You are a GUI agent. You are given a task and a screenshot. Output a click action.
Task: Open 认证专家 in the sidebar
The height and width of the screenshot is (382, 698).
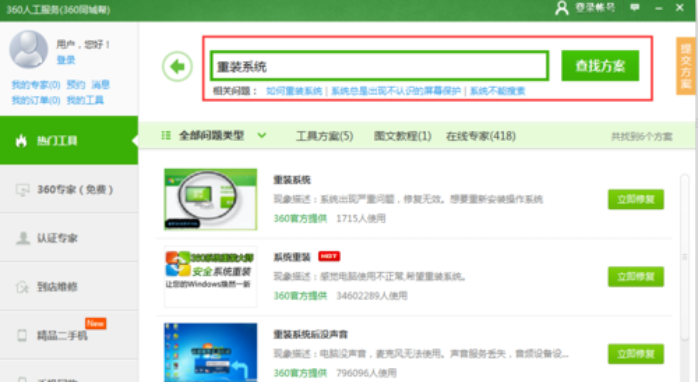click(69, 238)
